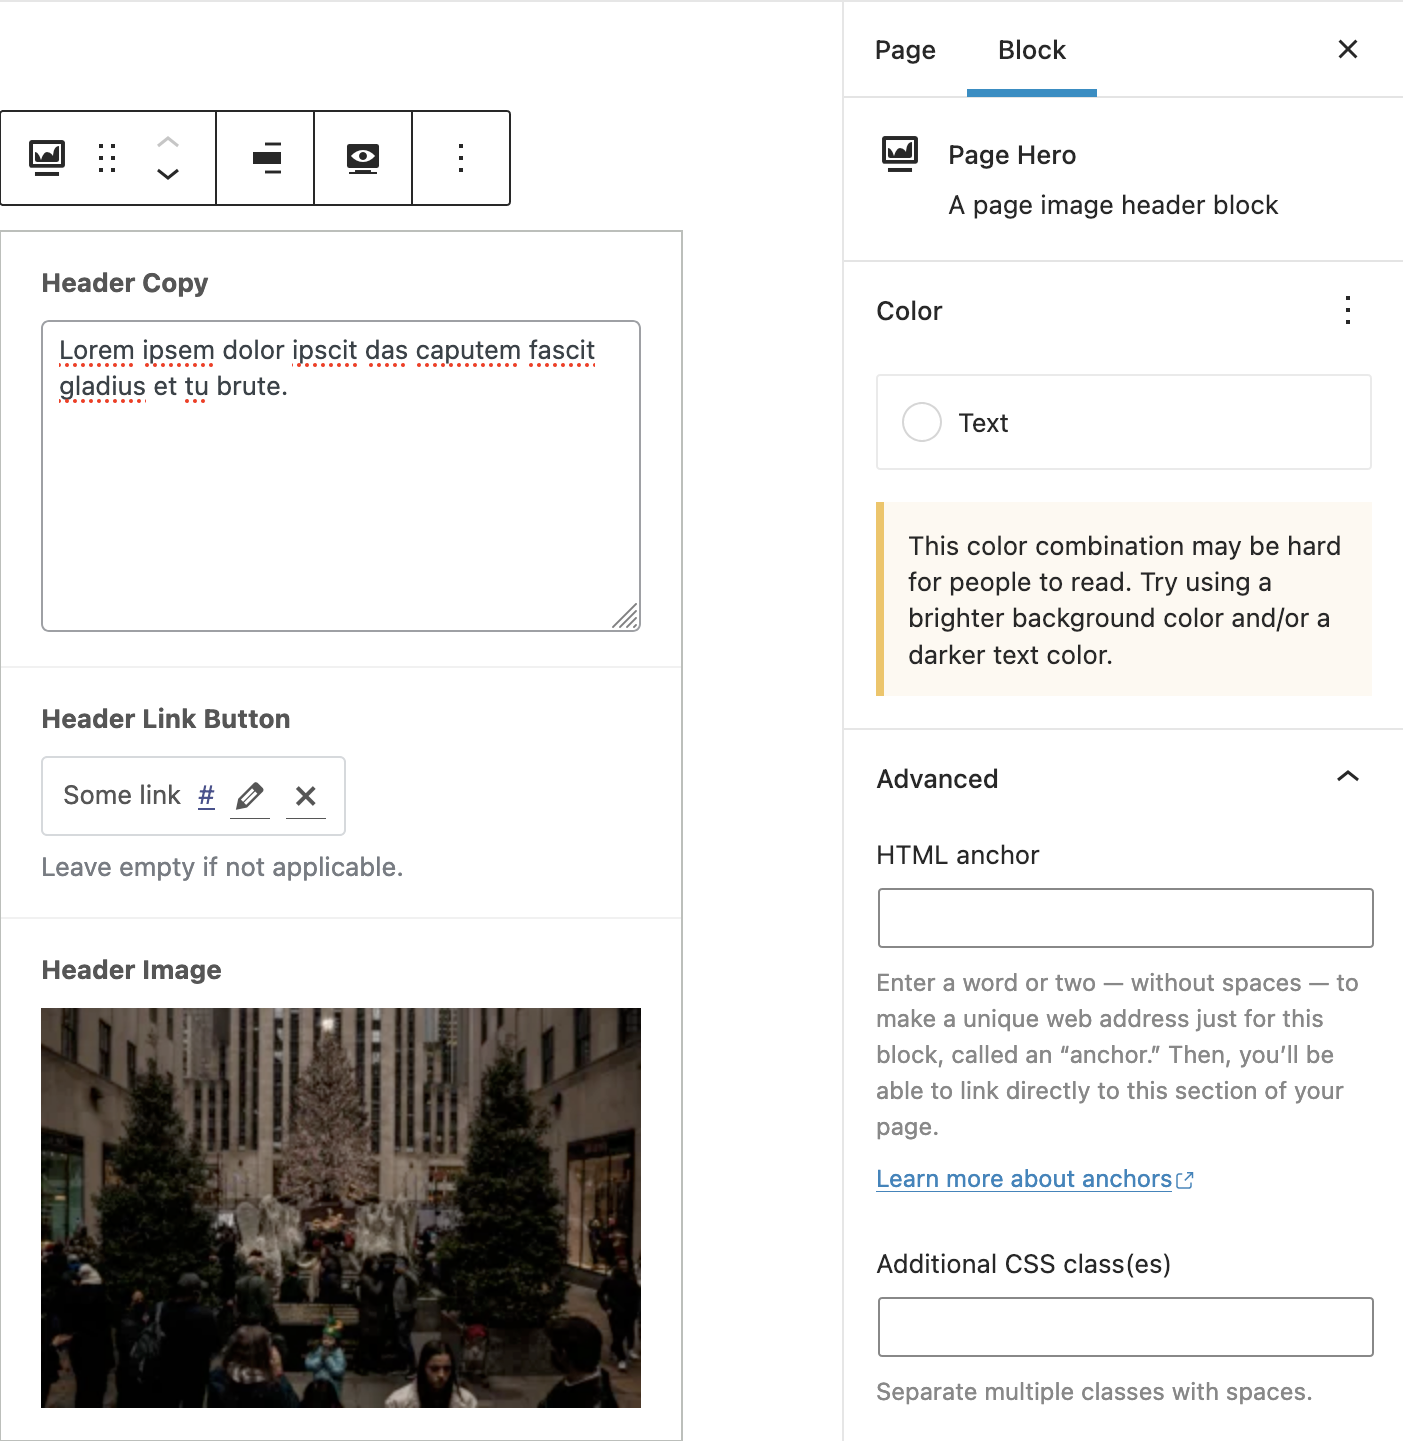Select the Text color radio circle
The width and height of the screenshot is (1403, 1441).
921,422
